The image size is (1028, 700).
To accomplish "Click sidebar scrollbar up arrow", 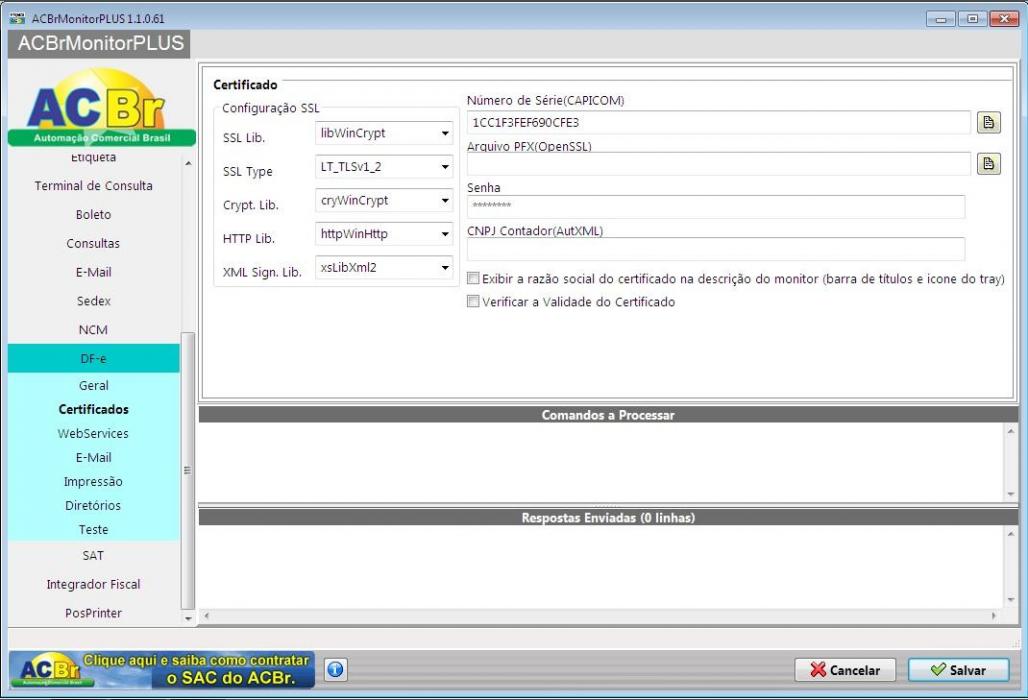I will (x=188, y=163).
